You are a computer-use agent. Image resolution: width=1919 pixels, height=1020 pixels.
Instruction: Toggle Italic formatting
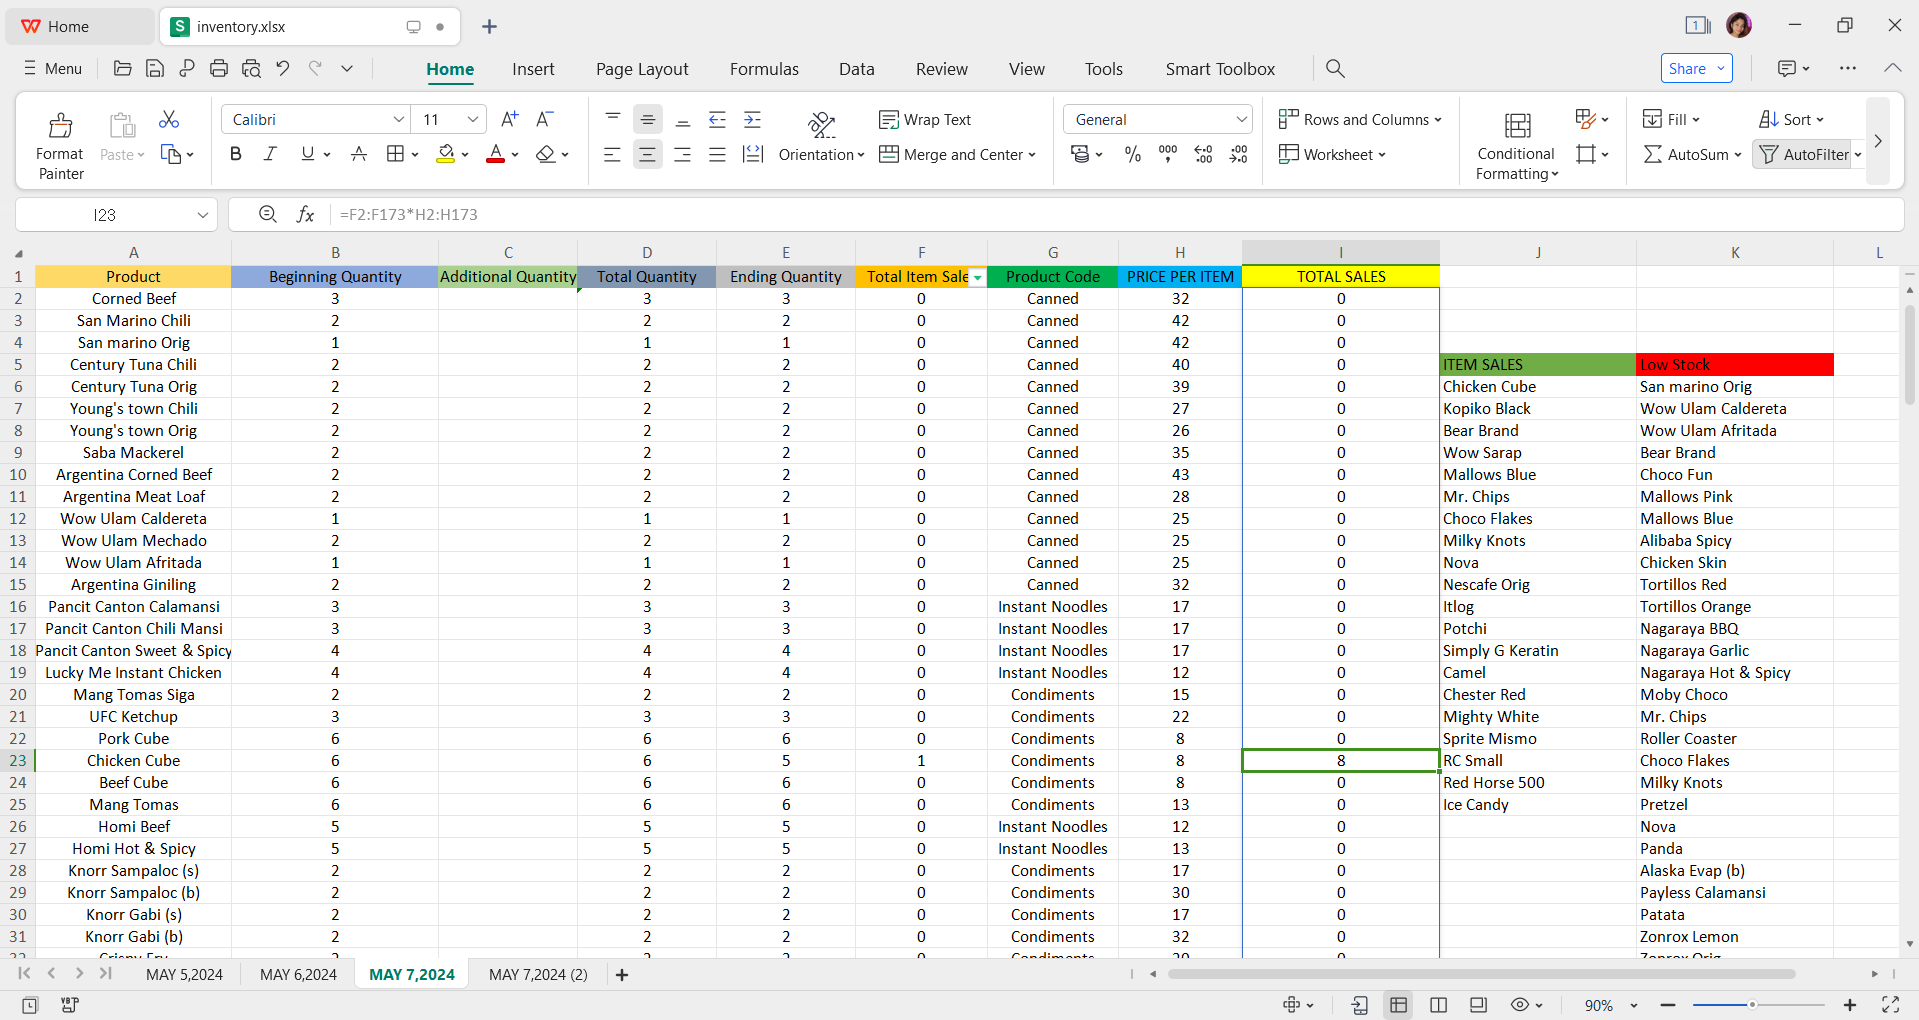[270, 154]
